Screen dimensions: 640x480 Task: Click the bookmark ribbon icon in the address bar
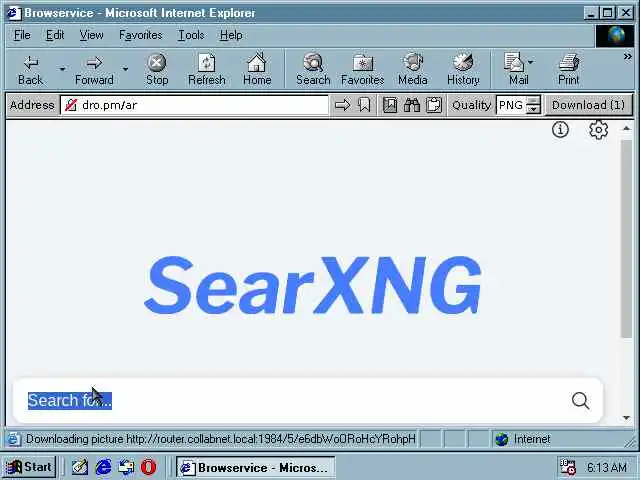coord(364,105)
